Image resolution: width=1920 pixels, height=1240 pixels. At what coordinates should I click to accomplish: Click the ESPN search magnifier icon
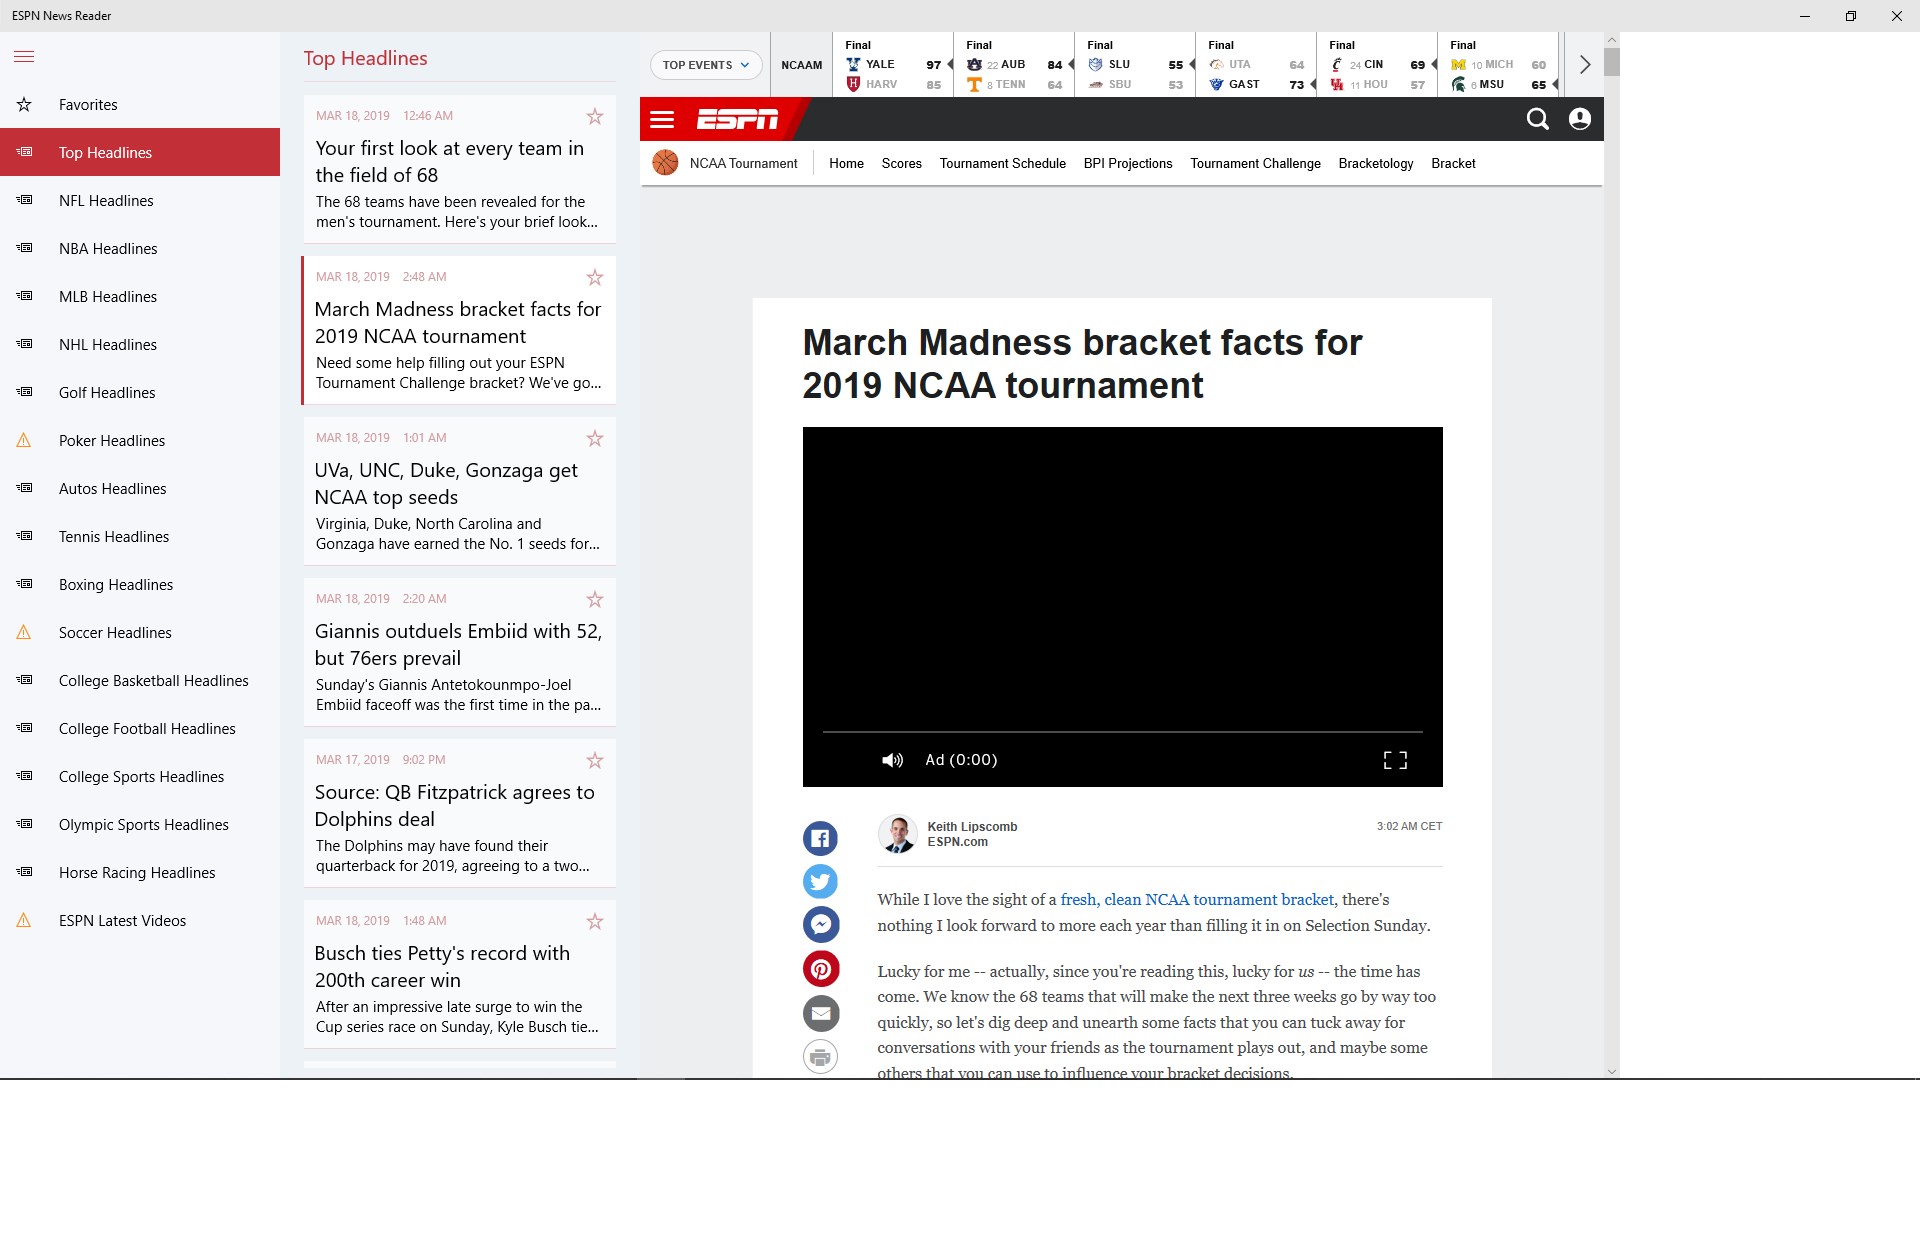click(x=1537, y=120)
